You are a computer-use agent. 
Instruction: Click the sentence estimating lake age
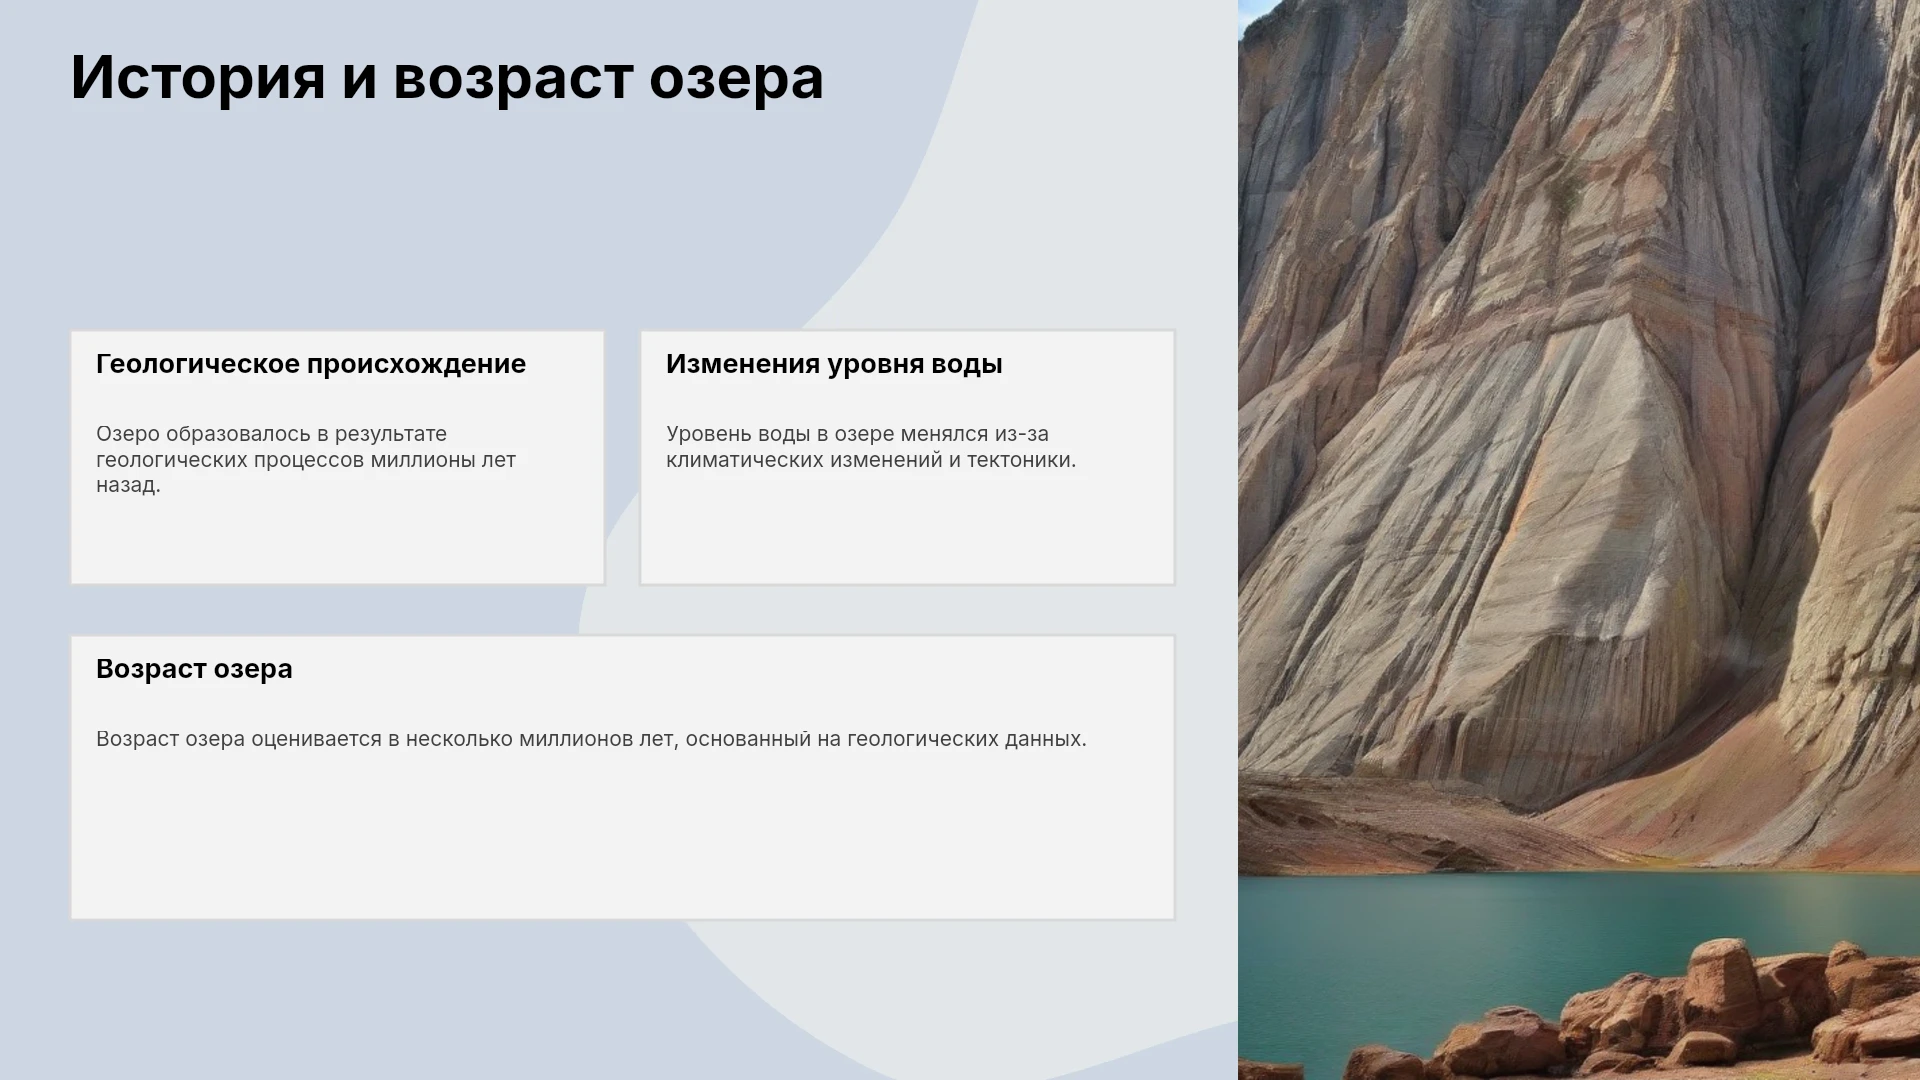pyautogui.click(x=591, y=739)
